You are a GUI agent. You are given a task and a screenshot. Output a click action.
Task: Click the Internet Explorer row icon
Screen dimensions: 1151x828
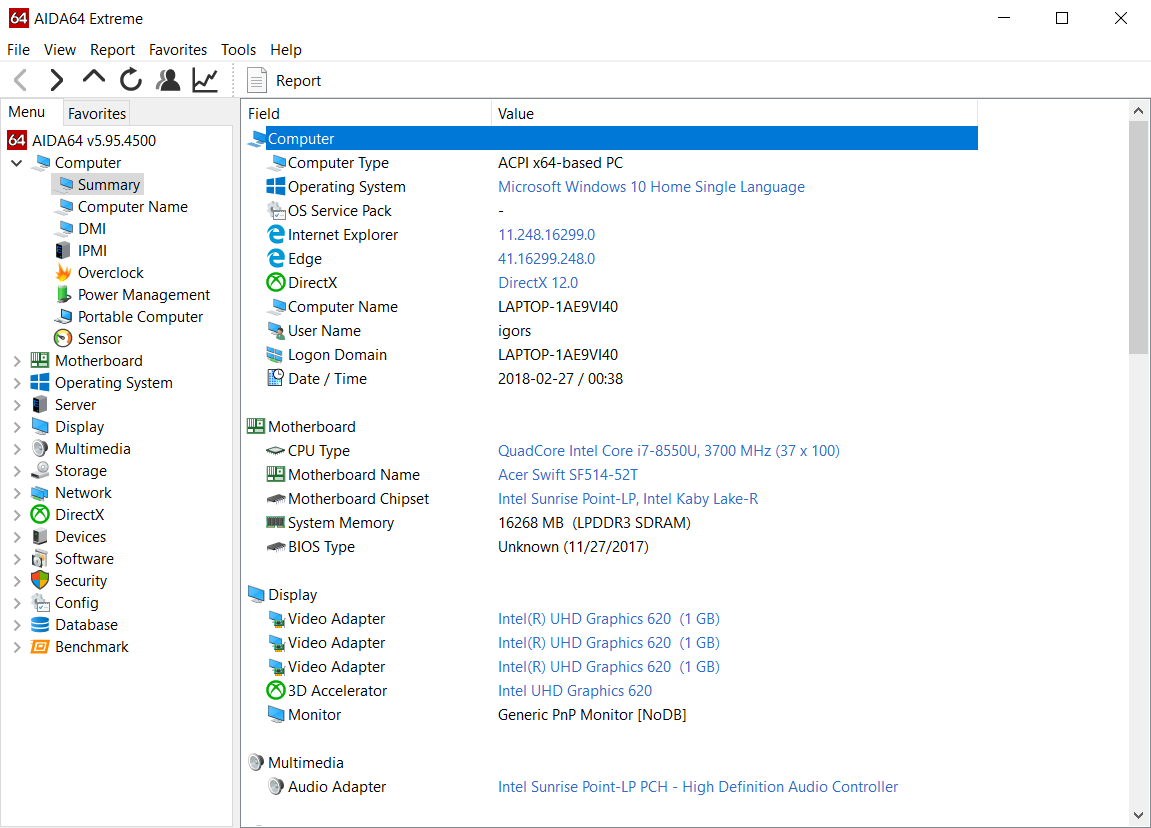point(276,234)
